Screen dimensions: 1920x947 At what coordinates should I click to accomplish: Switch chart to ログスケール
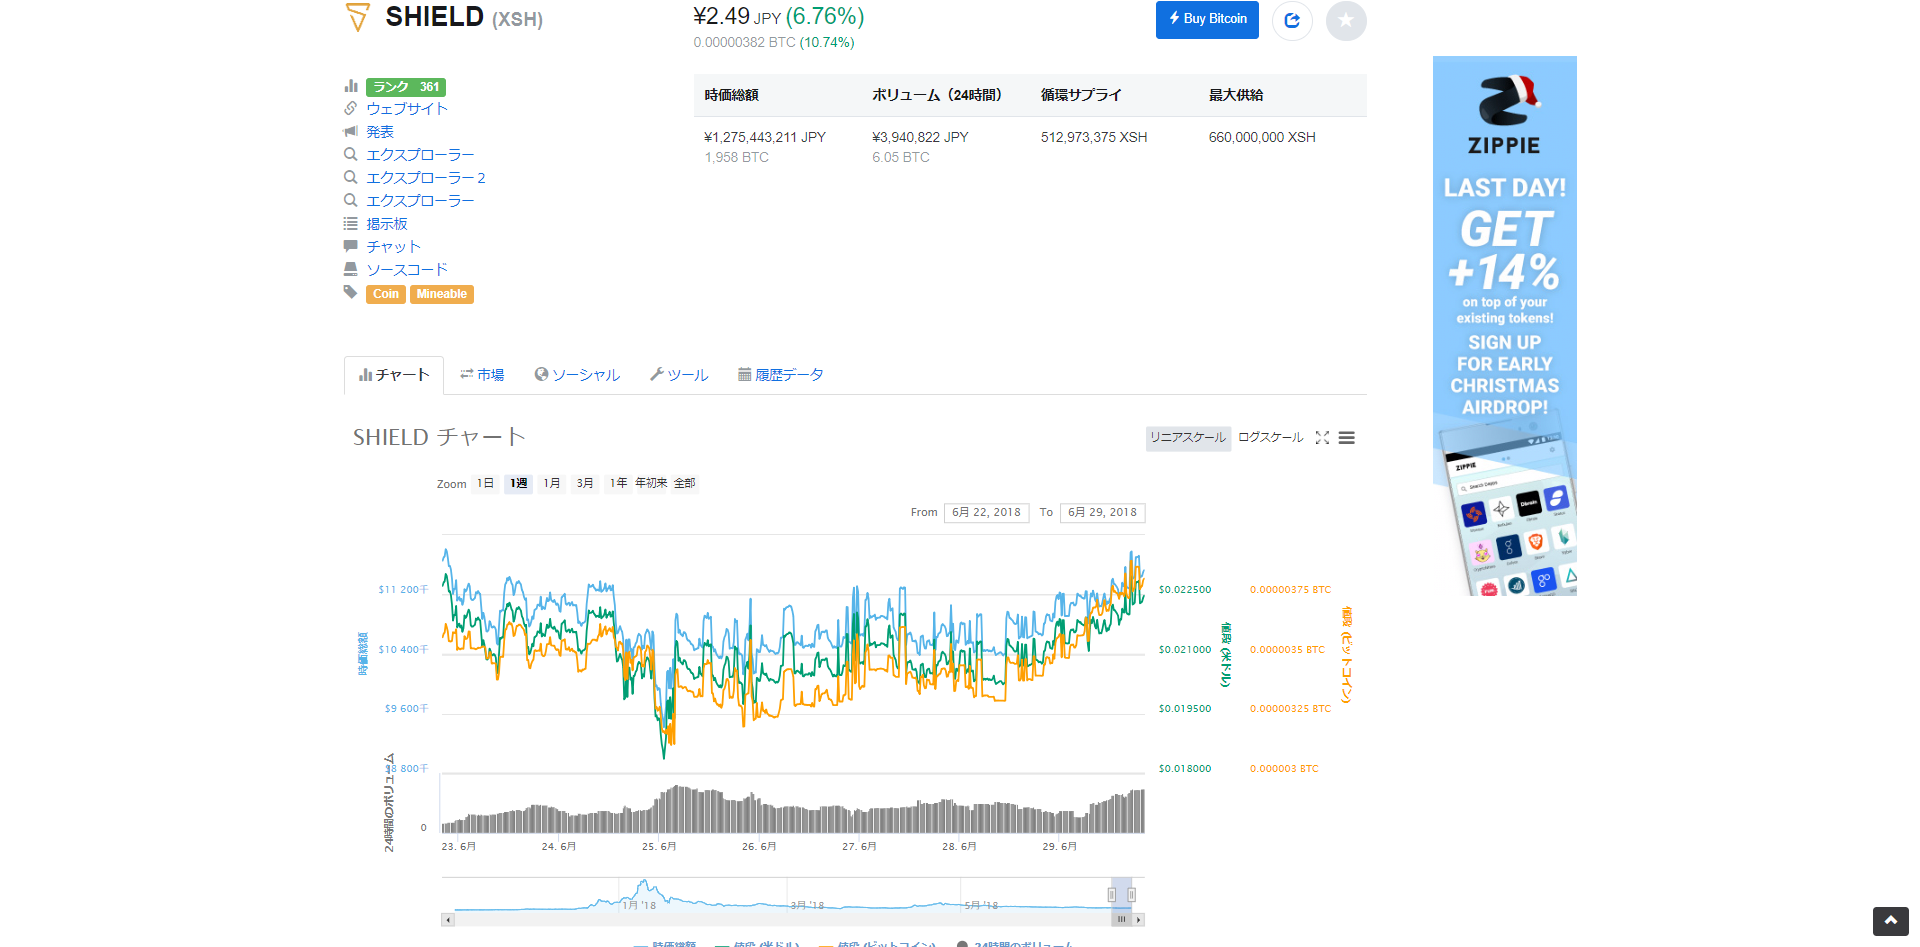pos(1270,438)
